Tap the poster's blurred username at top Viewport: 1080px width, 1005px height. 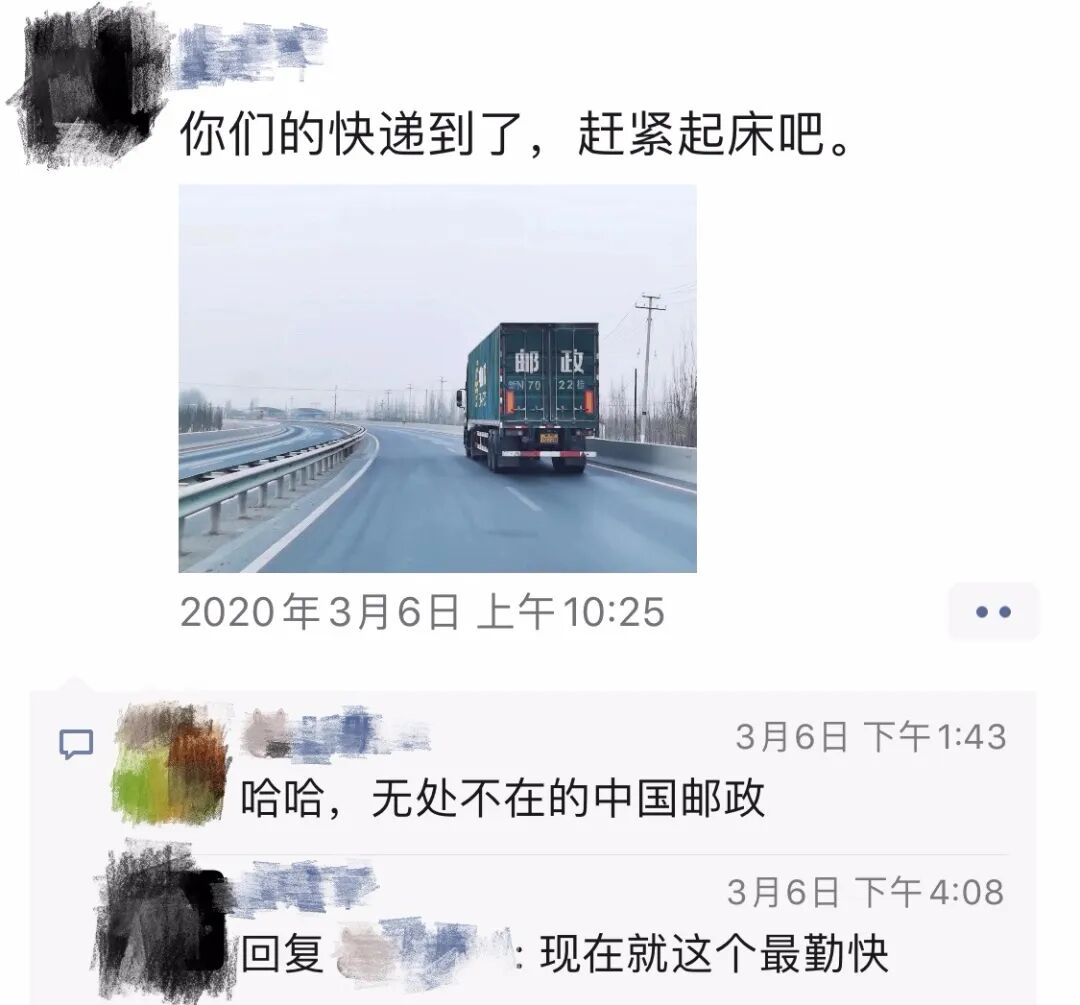[x=251, y=54]
